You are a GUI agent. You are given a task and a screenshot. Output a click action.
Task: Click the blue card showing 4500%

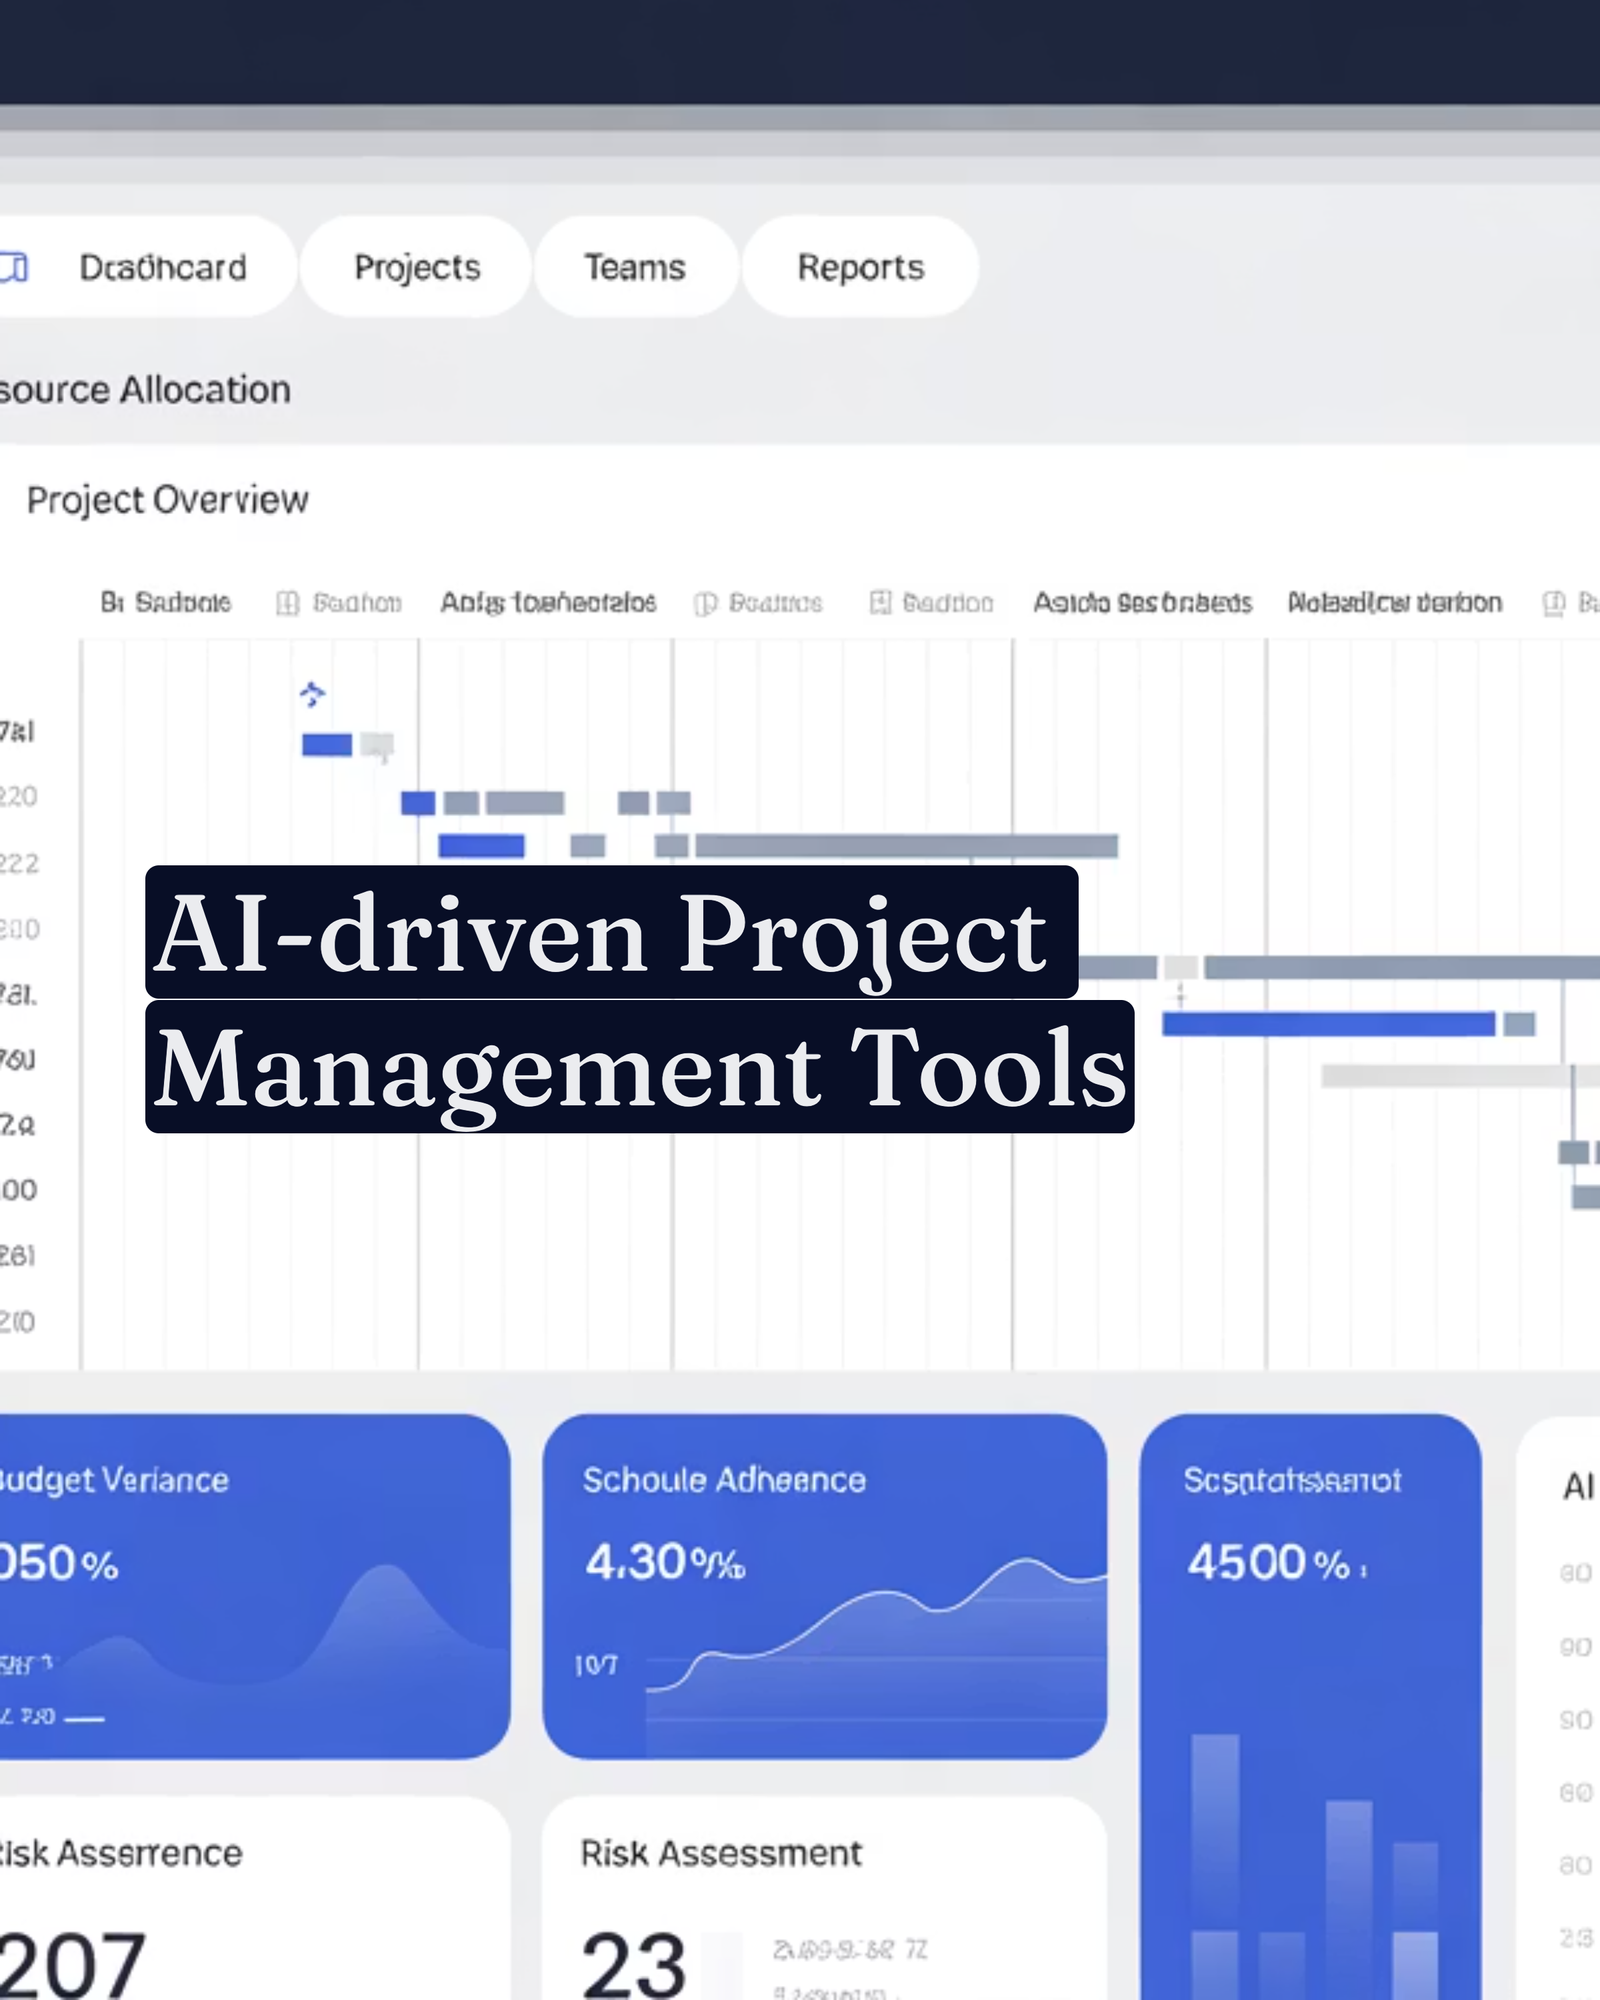pyautogui.click(x=1310, y=1700)
